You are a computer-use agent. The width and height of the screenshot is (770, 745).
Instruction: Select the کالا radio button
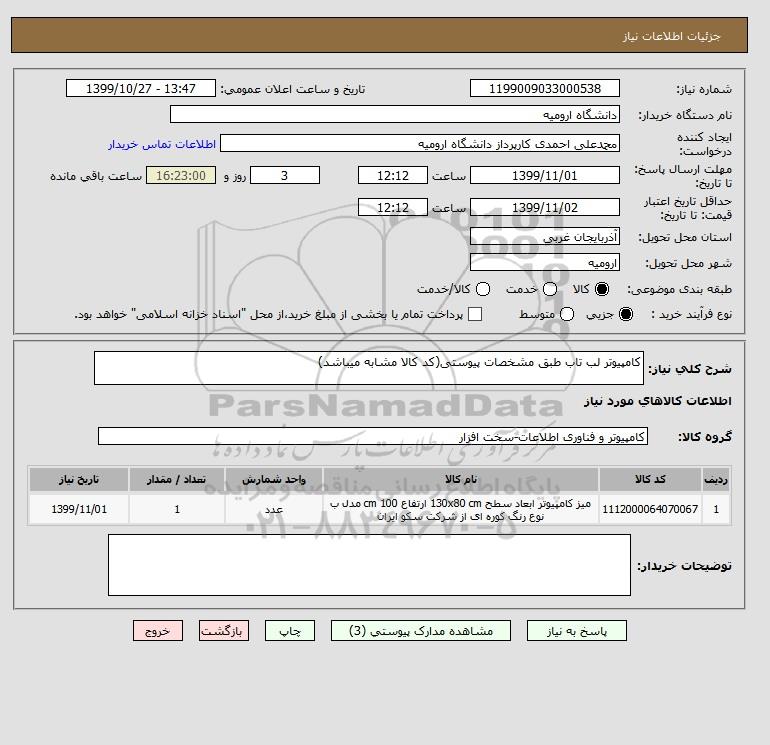click(602, 289)
